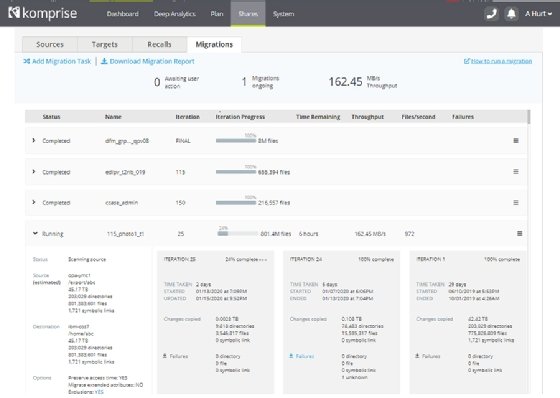Expand the edipr_t2nb_019 migration row
This screenshot has width=560, height=398.
pyautogui.click(x=34, y=171)
